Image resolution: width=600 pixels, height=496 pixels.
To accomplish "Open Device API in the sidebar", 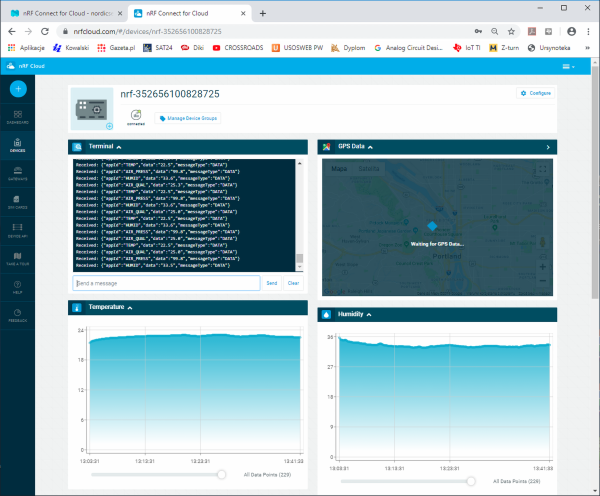I will point(18,232).
